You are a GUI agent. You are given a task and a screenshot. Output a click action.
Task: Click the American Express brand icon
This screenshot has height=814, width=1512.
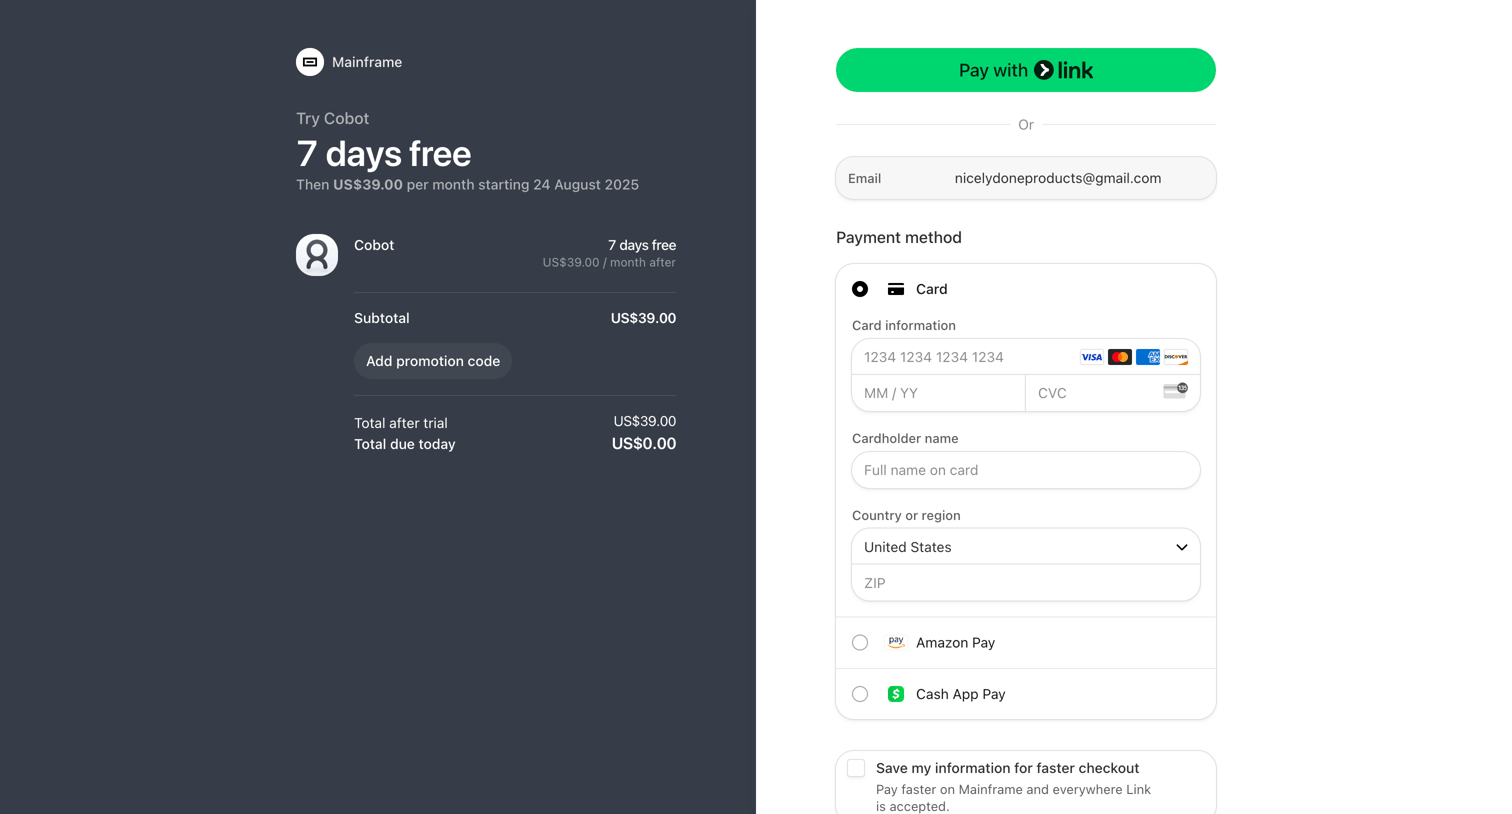point(1148,357)
